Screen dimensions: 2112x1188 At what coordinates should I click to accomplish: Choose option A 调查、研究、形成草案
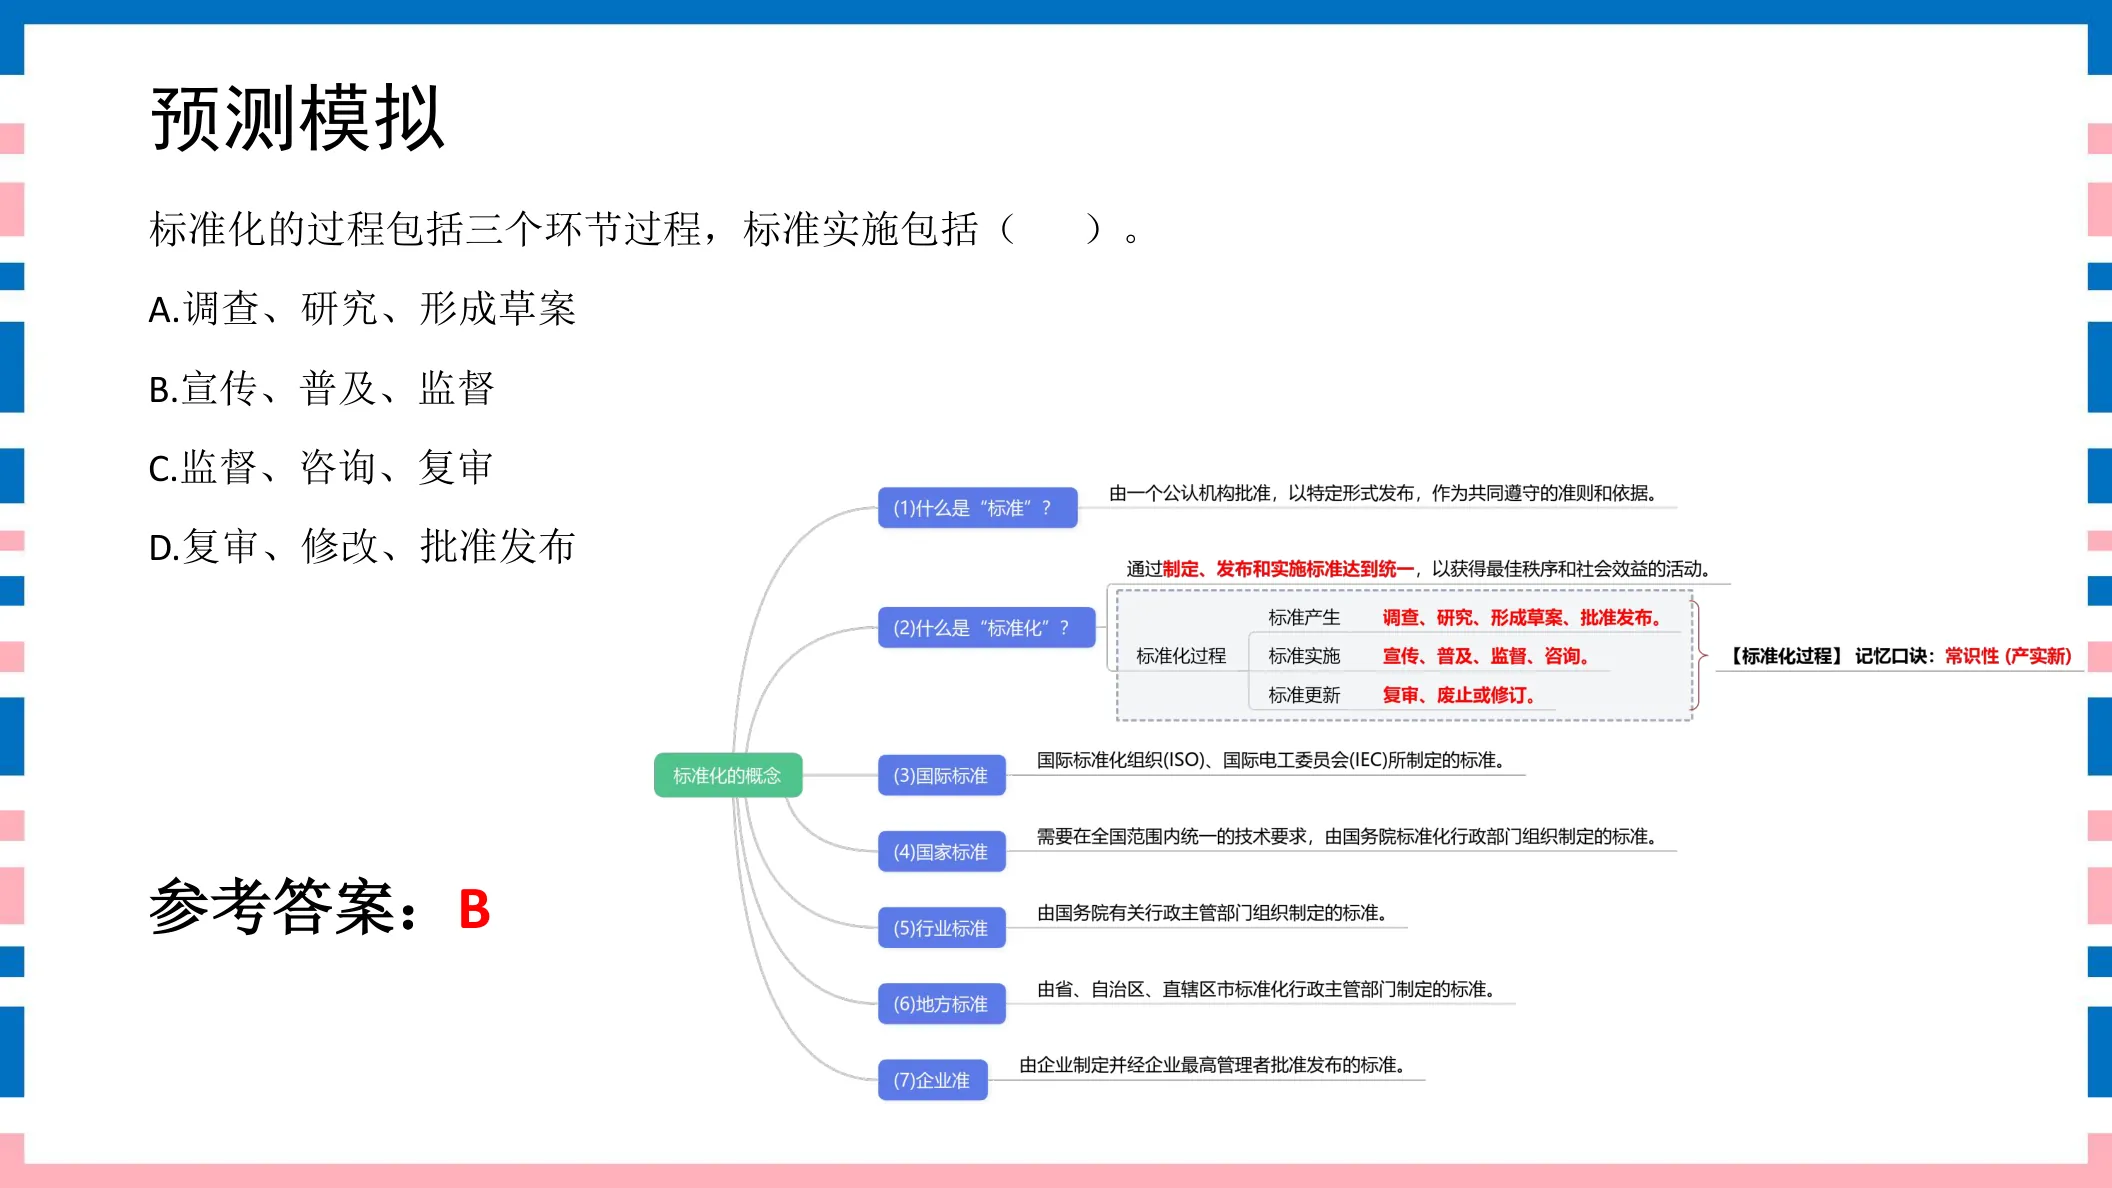tap(362, 309)
